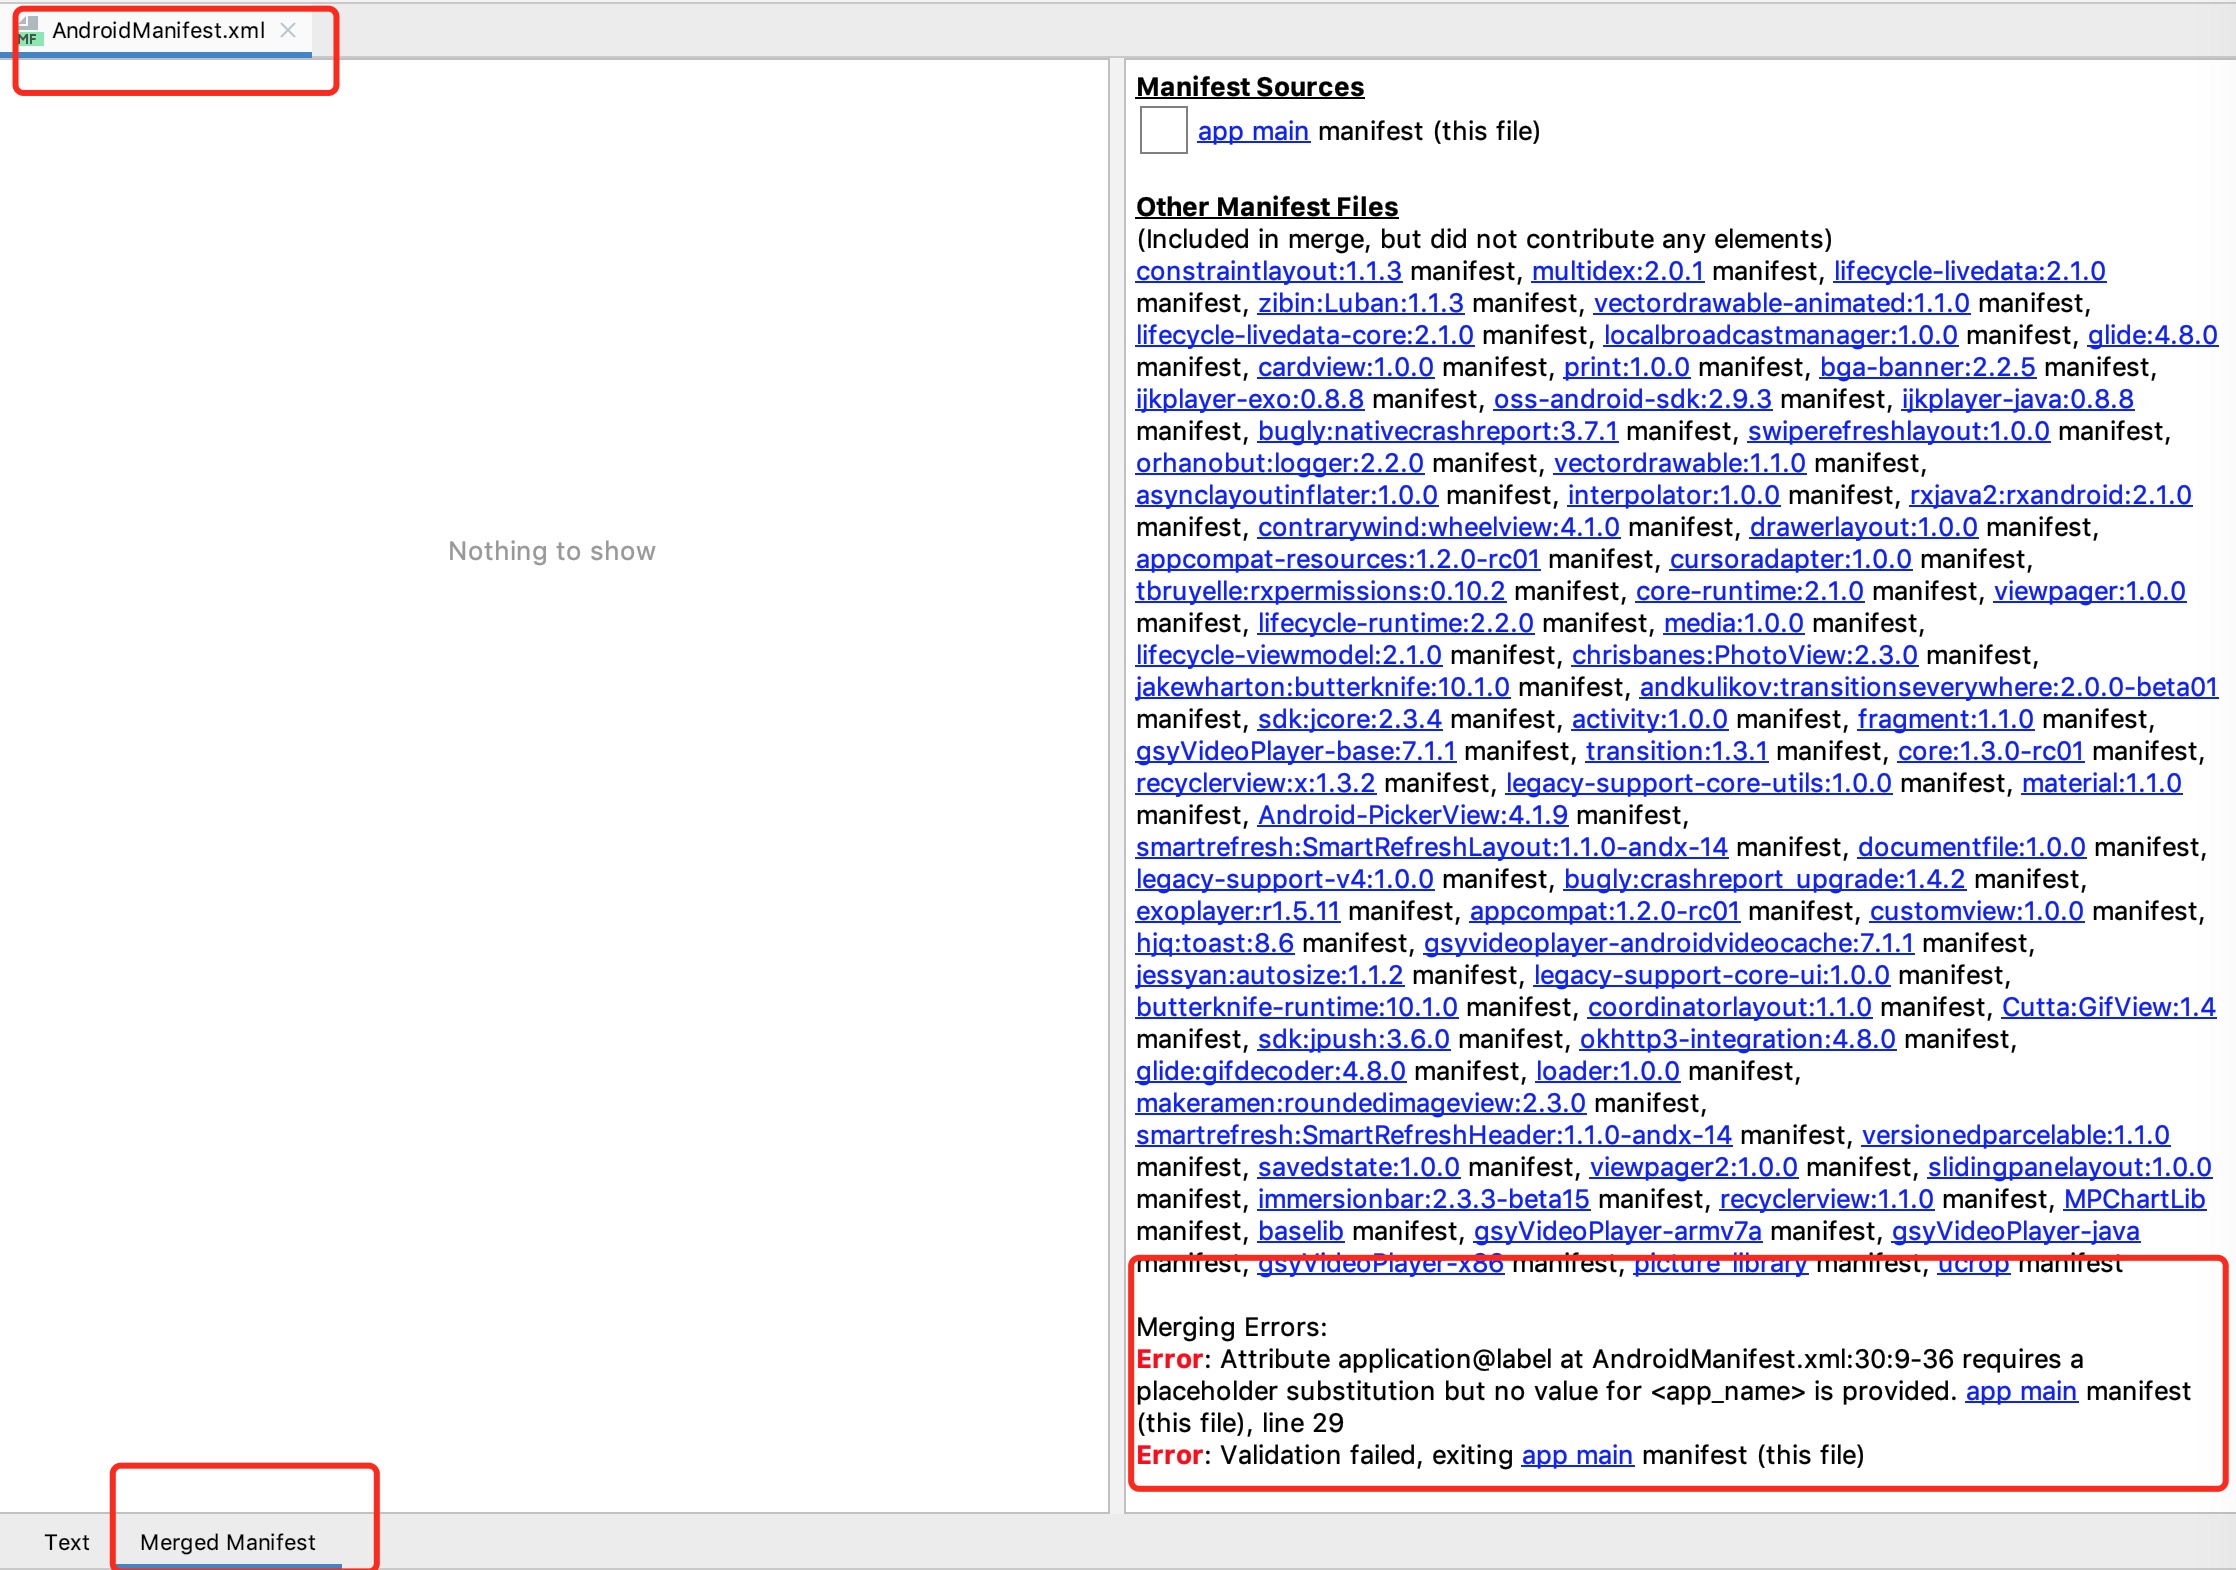This screenshot has width=2236, height=1570.
Task: Switch to the Text tab
Action: (66, 1543)
